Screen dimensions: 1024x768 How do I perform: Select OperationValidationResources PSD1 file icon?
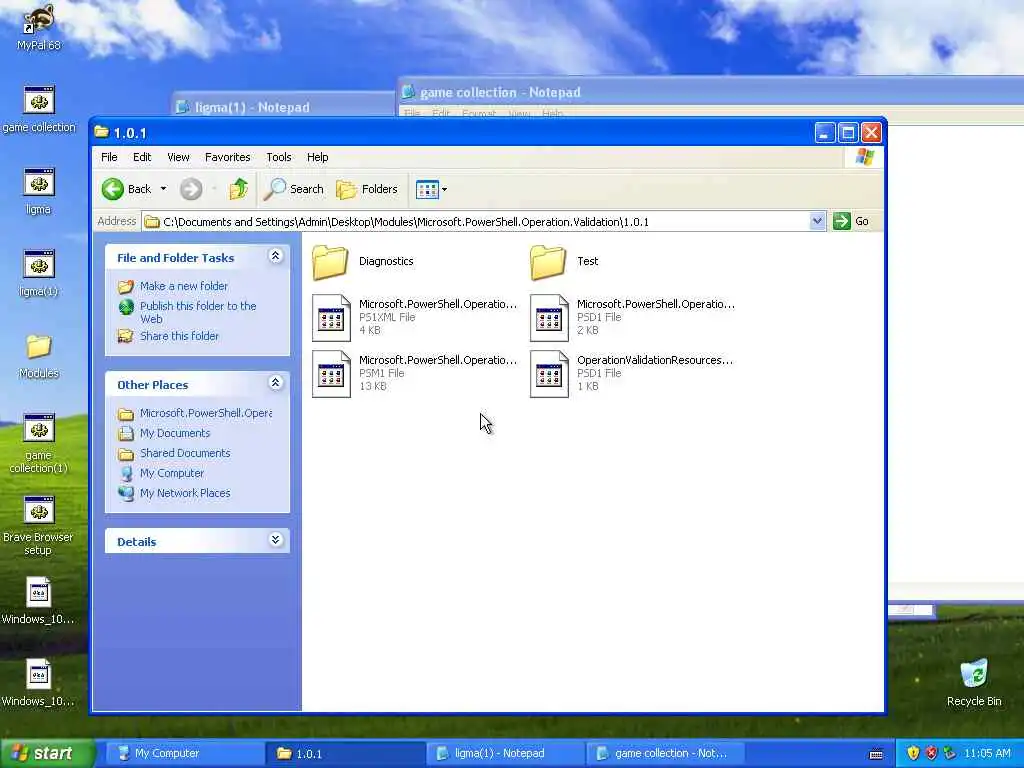click(549, 374)
